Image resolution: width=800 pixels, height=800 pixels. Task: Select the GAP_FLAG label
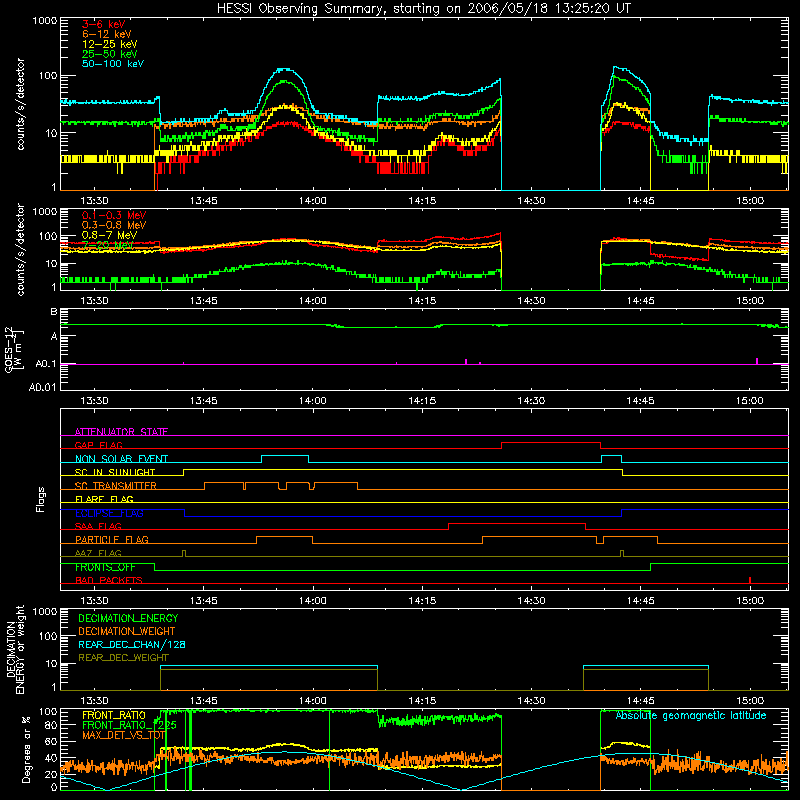pos(98,445)
